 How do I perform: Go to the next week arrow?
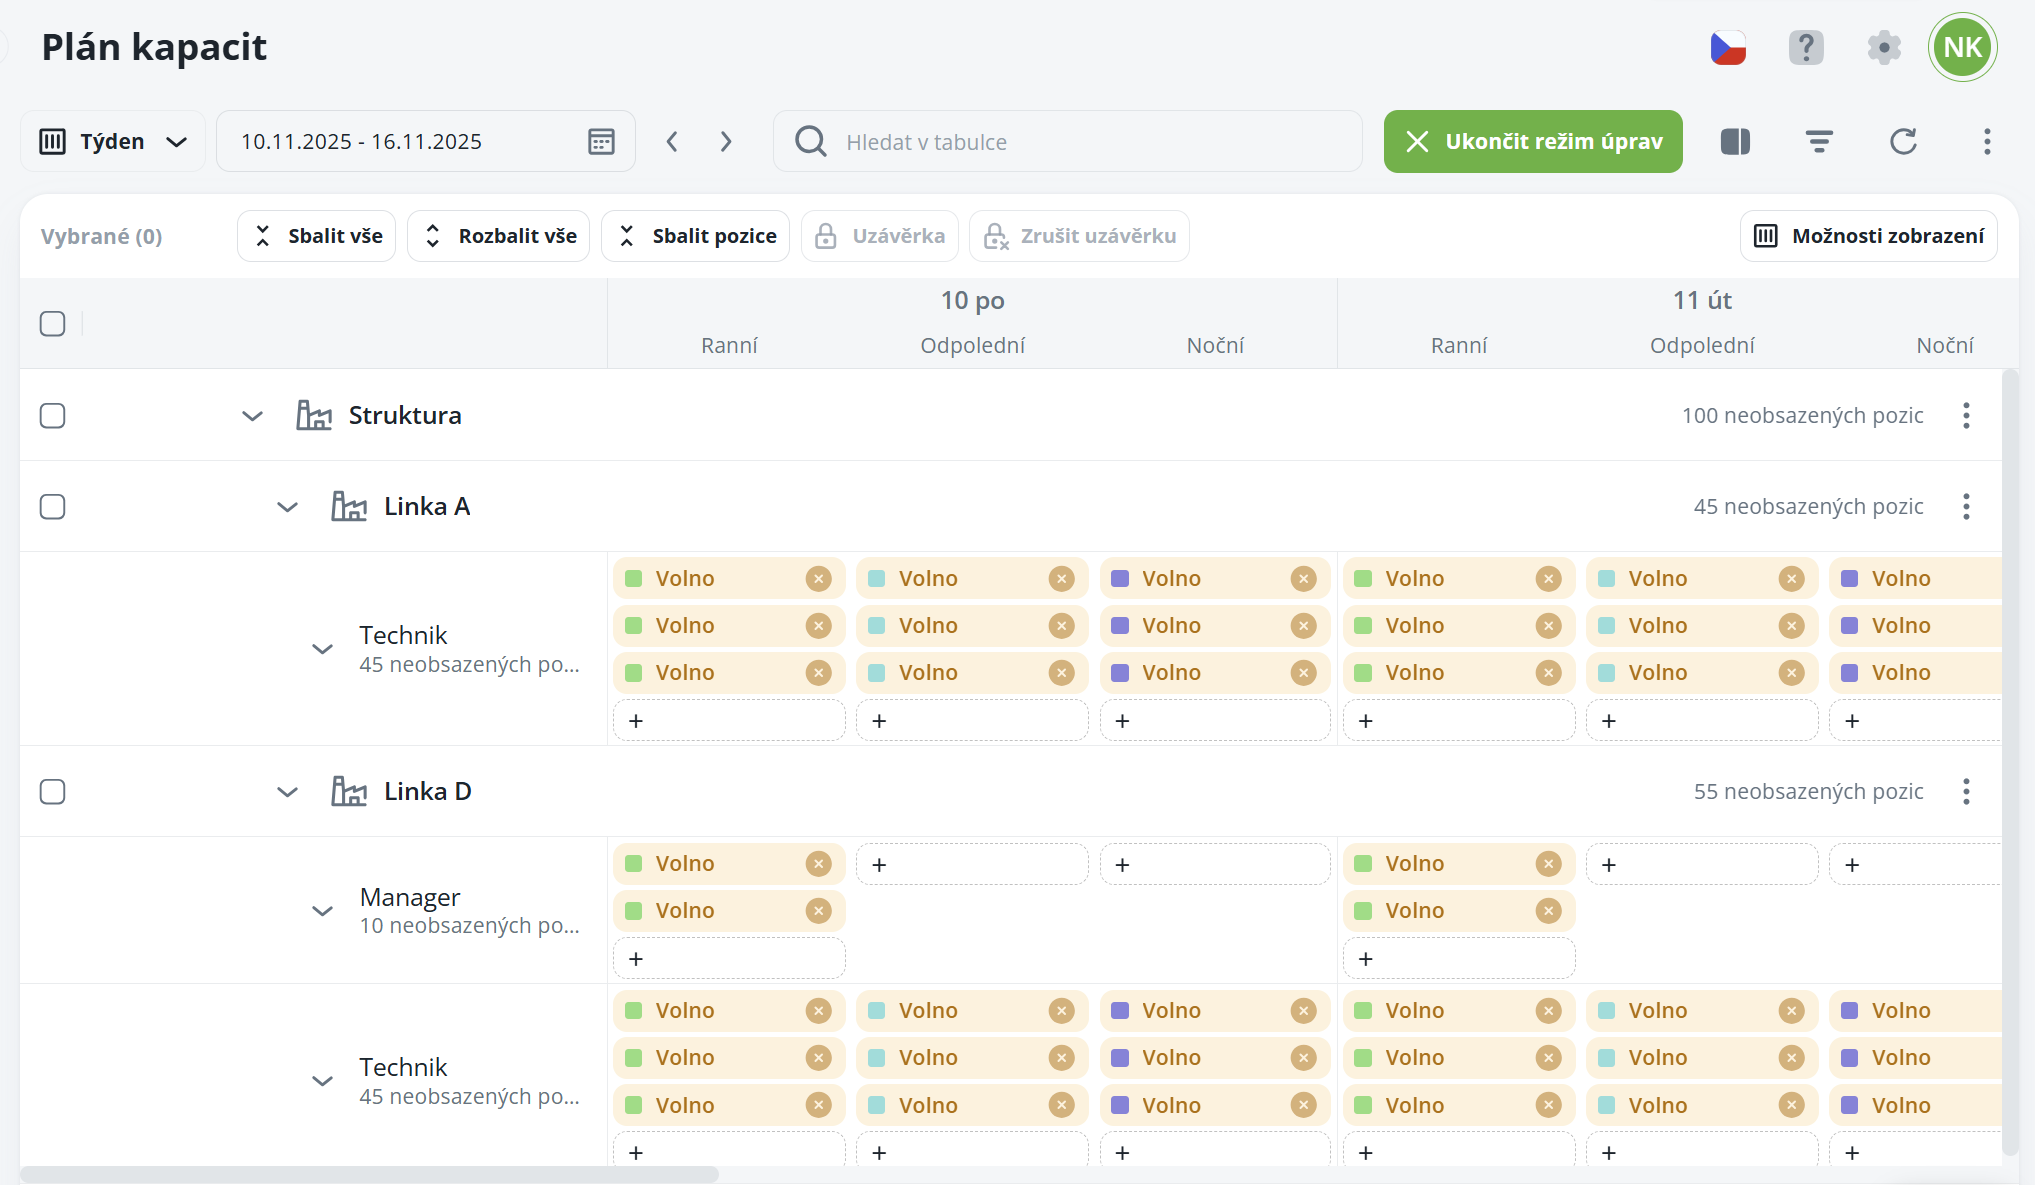point(726,142)
